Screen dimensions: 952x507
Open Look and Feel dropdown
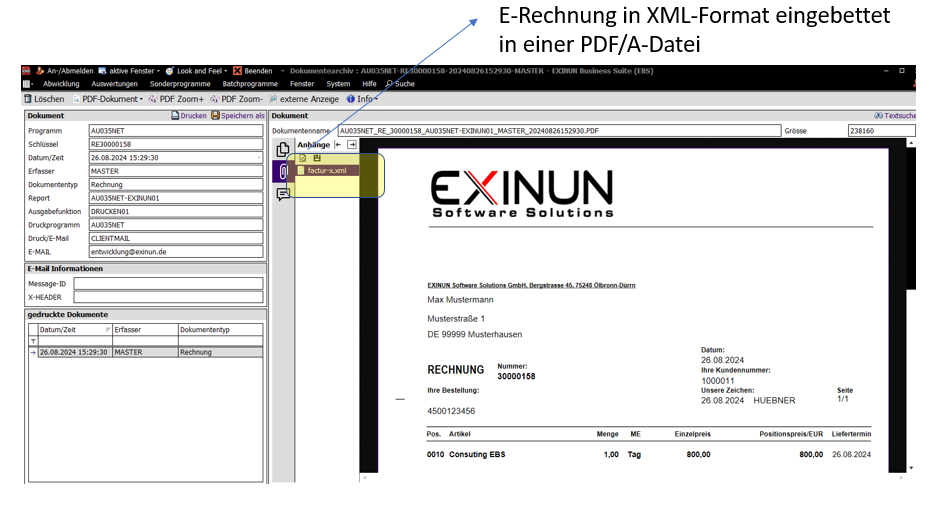196,71
